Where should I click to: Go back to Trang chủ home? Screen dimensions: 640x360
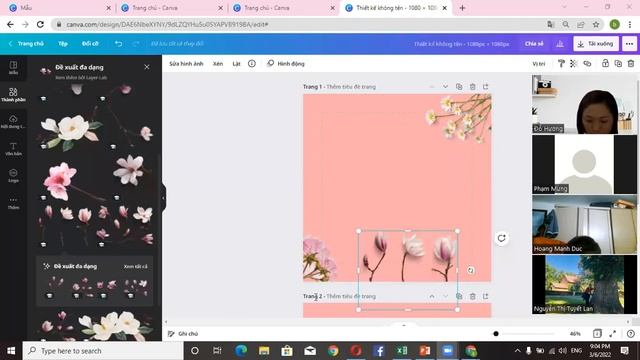26,43
